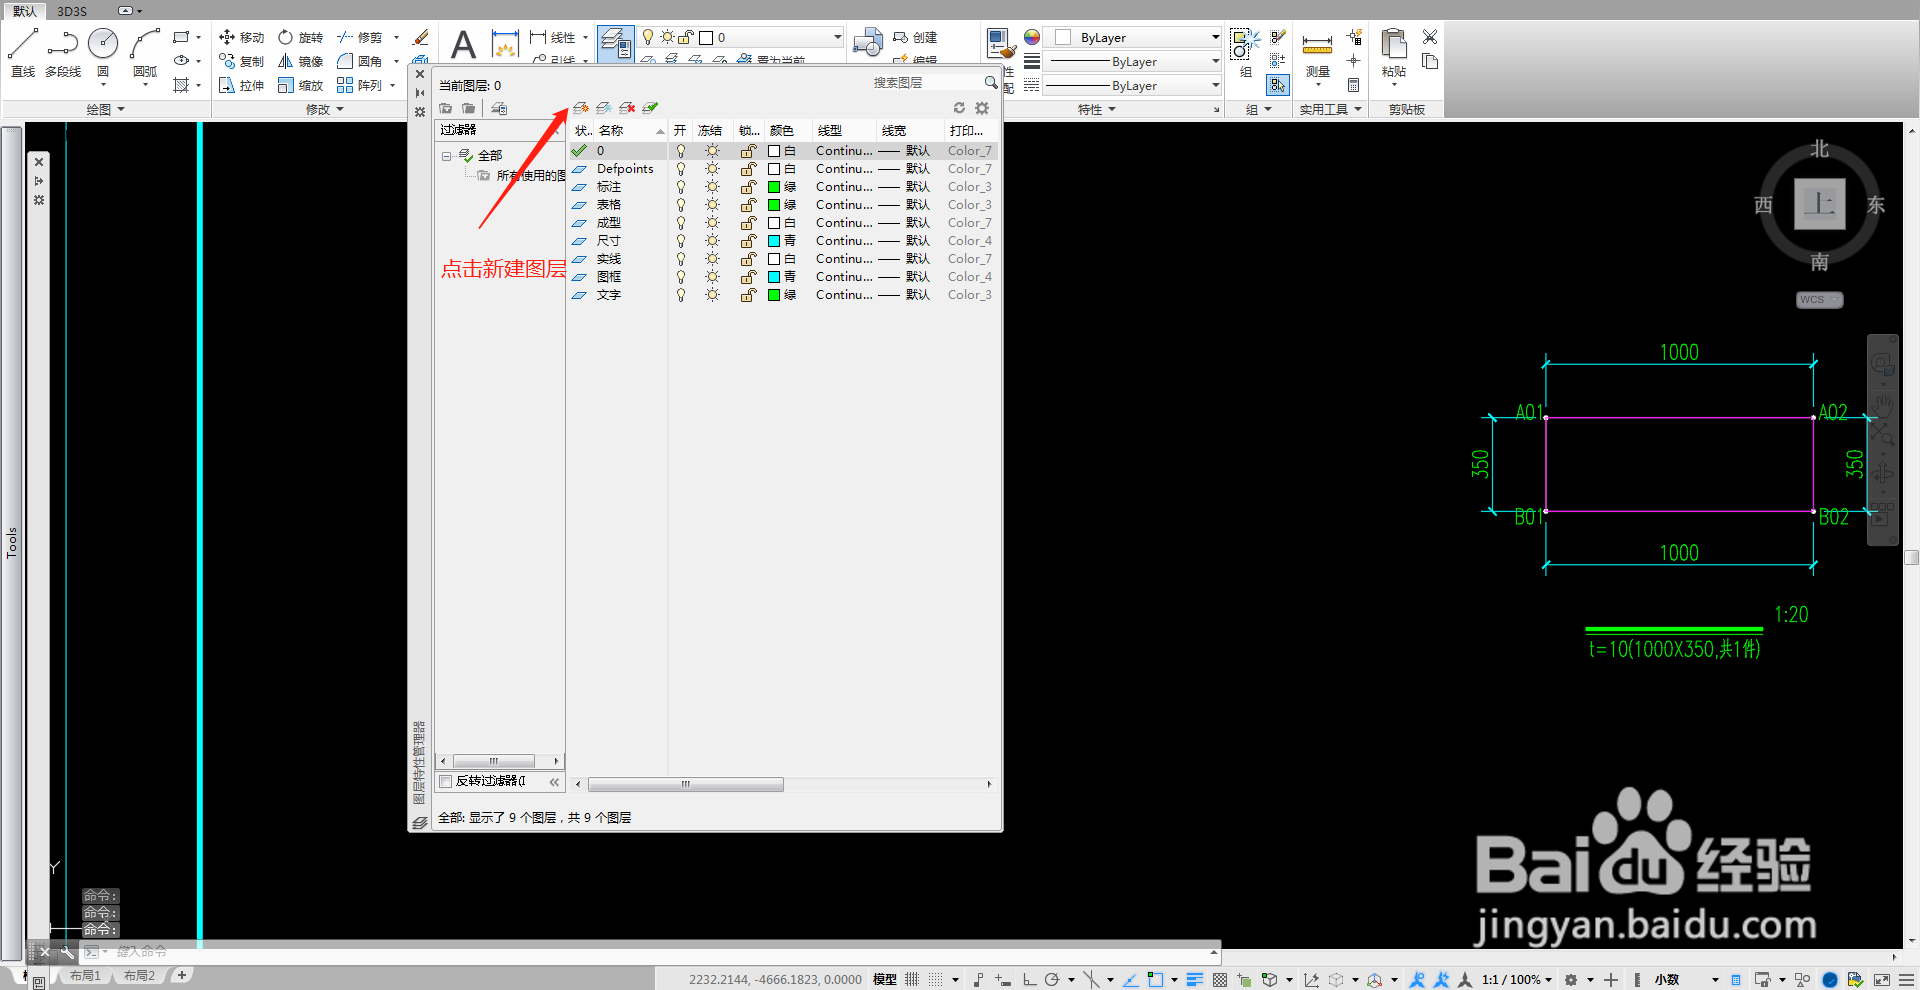Choose the Stretch (拉伸) tool
Viewport: 1920px width, 990px height.
point(241,85)
